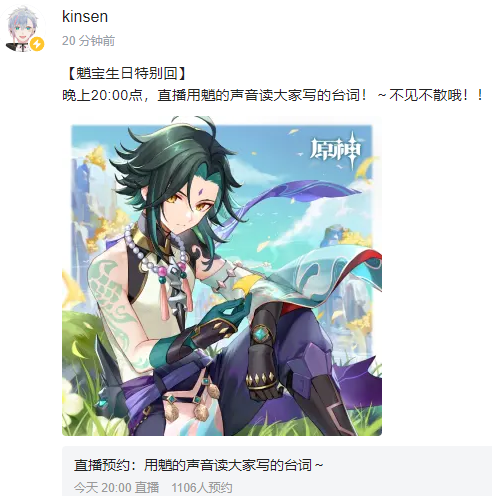Open the 直播预约 reservation card title
The image size is (492, 496).
tap(198, 465)
